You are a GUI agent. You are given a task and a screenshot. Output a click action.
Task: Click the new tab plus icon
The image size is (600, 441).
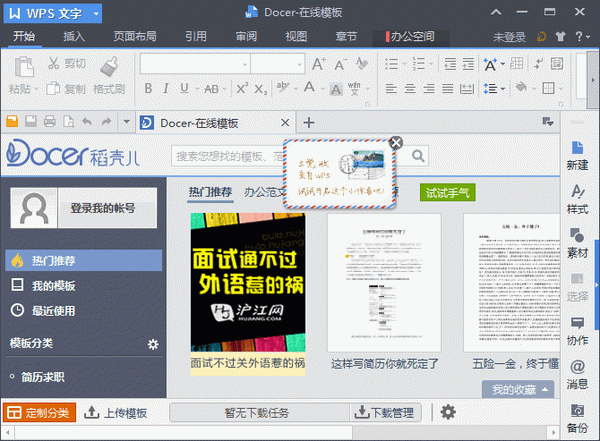[309, 123]
